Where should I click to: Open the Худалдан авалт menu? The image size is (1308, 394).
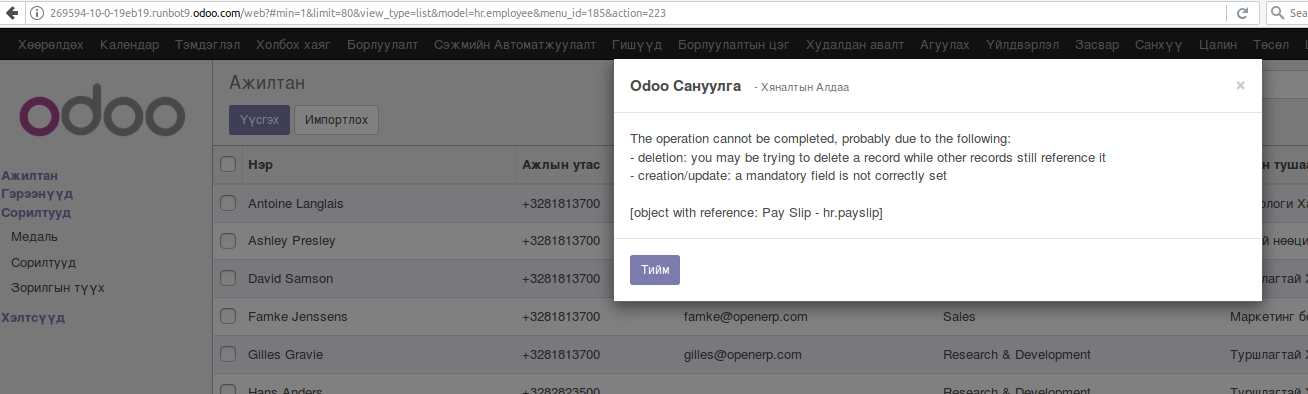[x=855, y=45]
